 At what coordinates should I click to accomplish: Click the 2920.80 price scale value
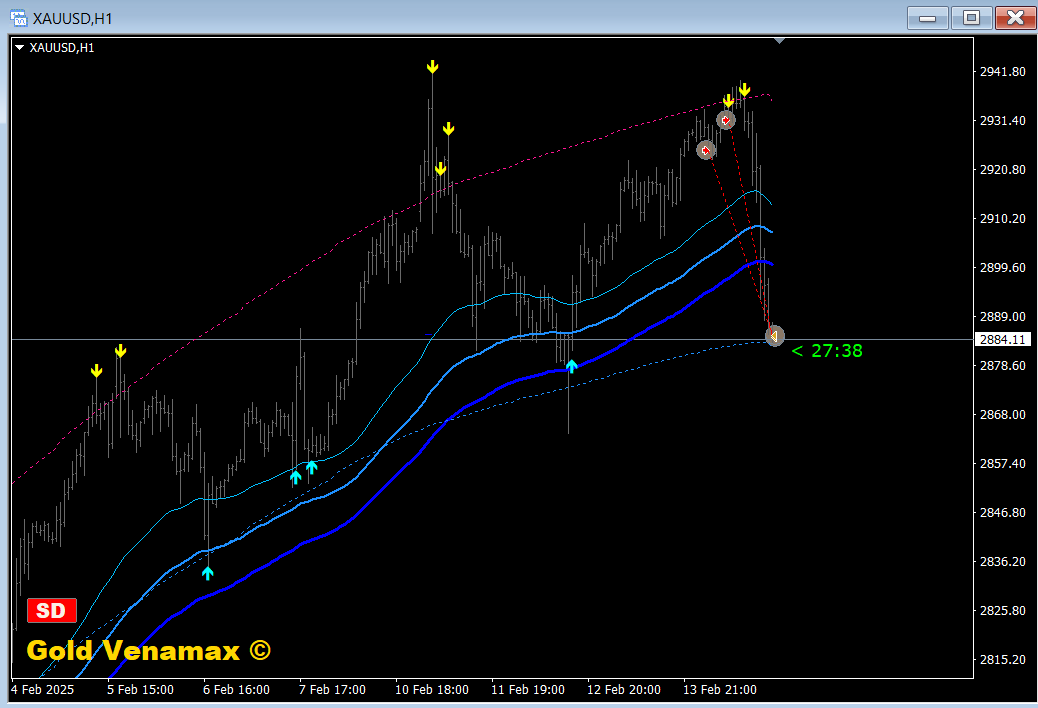point(1002,169)
